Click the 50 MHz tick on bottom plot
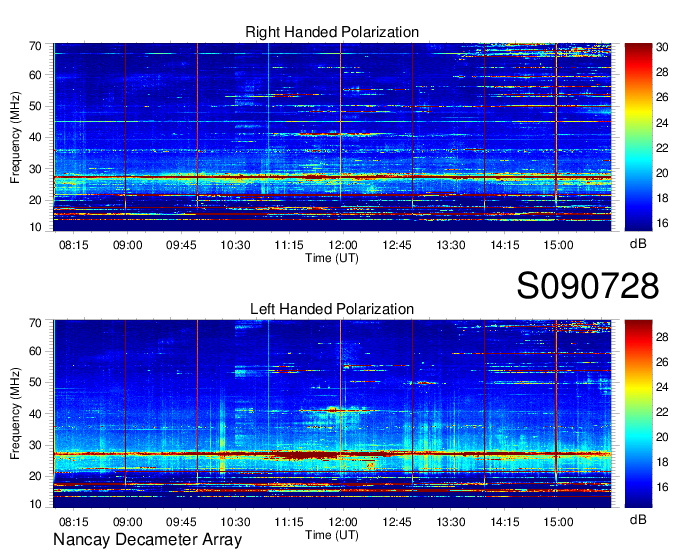680x552 pixels. (x=35, y=382)
